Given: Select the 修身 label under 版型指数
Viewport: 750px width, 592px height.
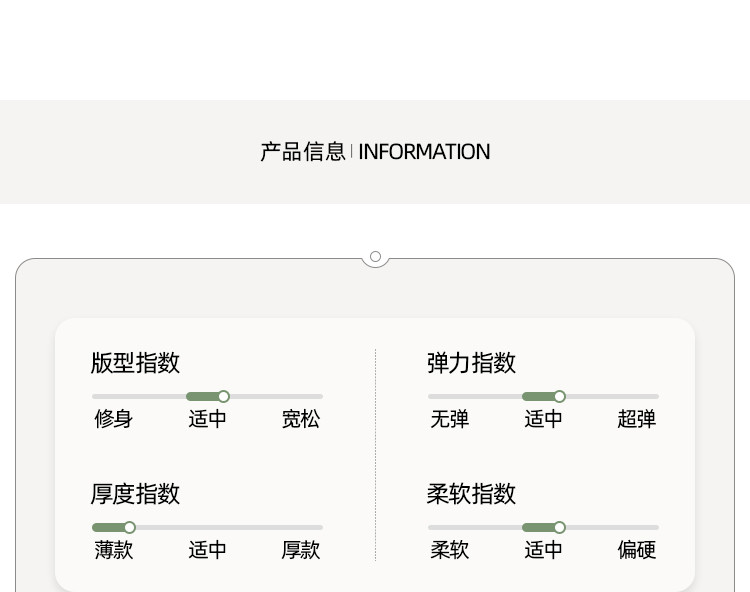Looking at the screenshot, I should (113, 420).
